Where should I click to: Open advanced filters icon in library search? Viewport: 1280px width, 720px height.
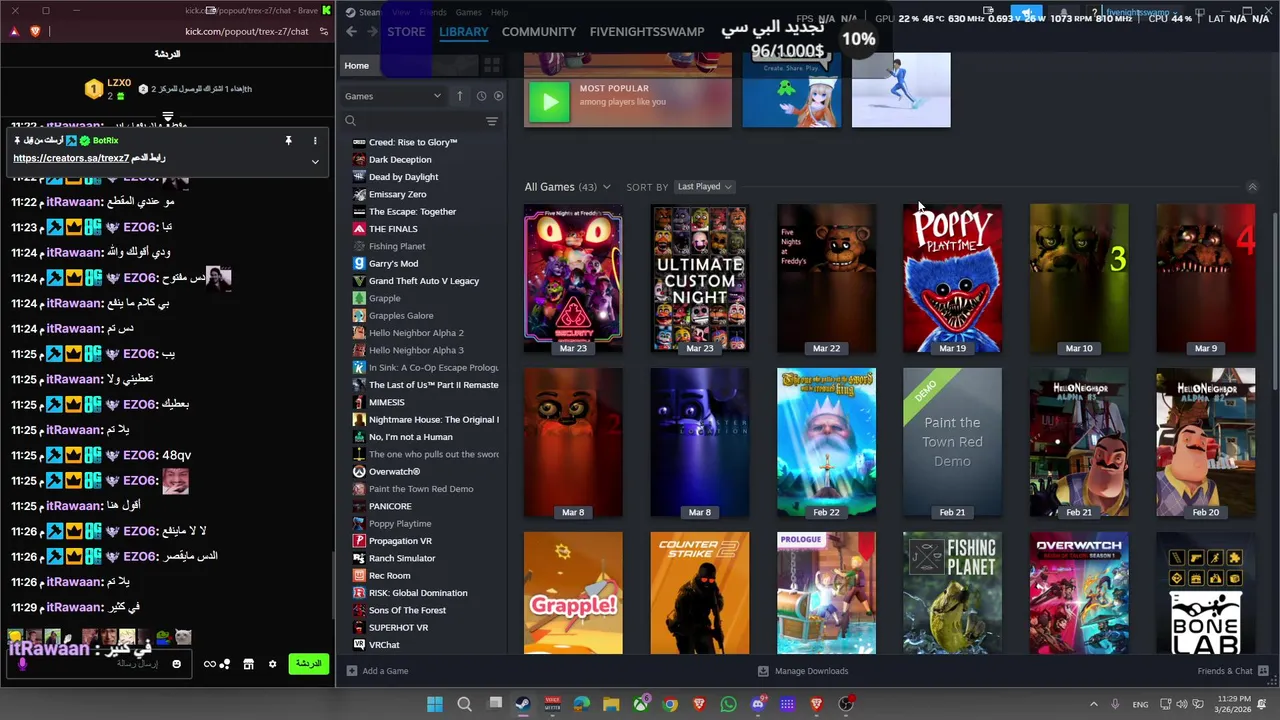(x=491, y=121)
